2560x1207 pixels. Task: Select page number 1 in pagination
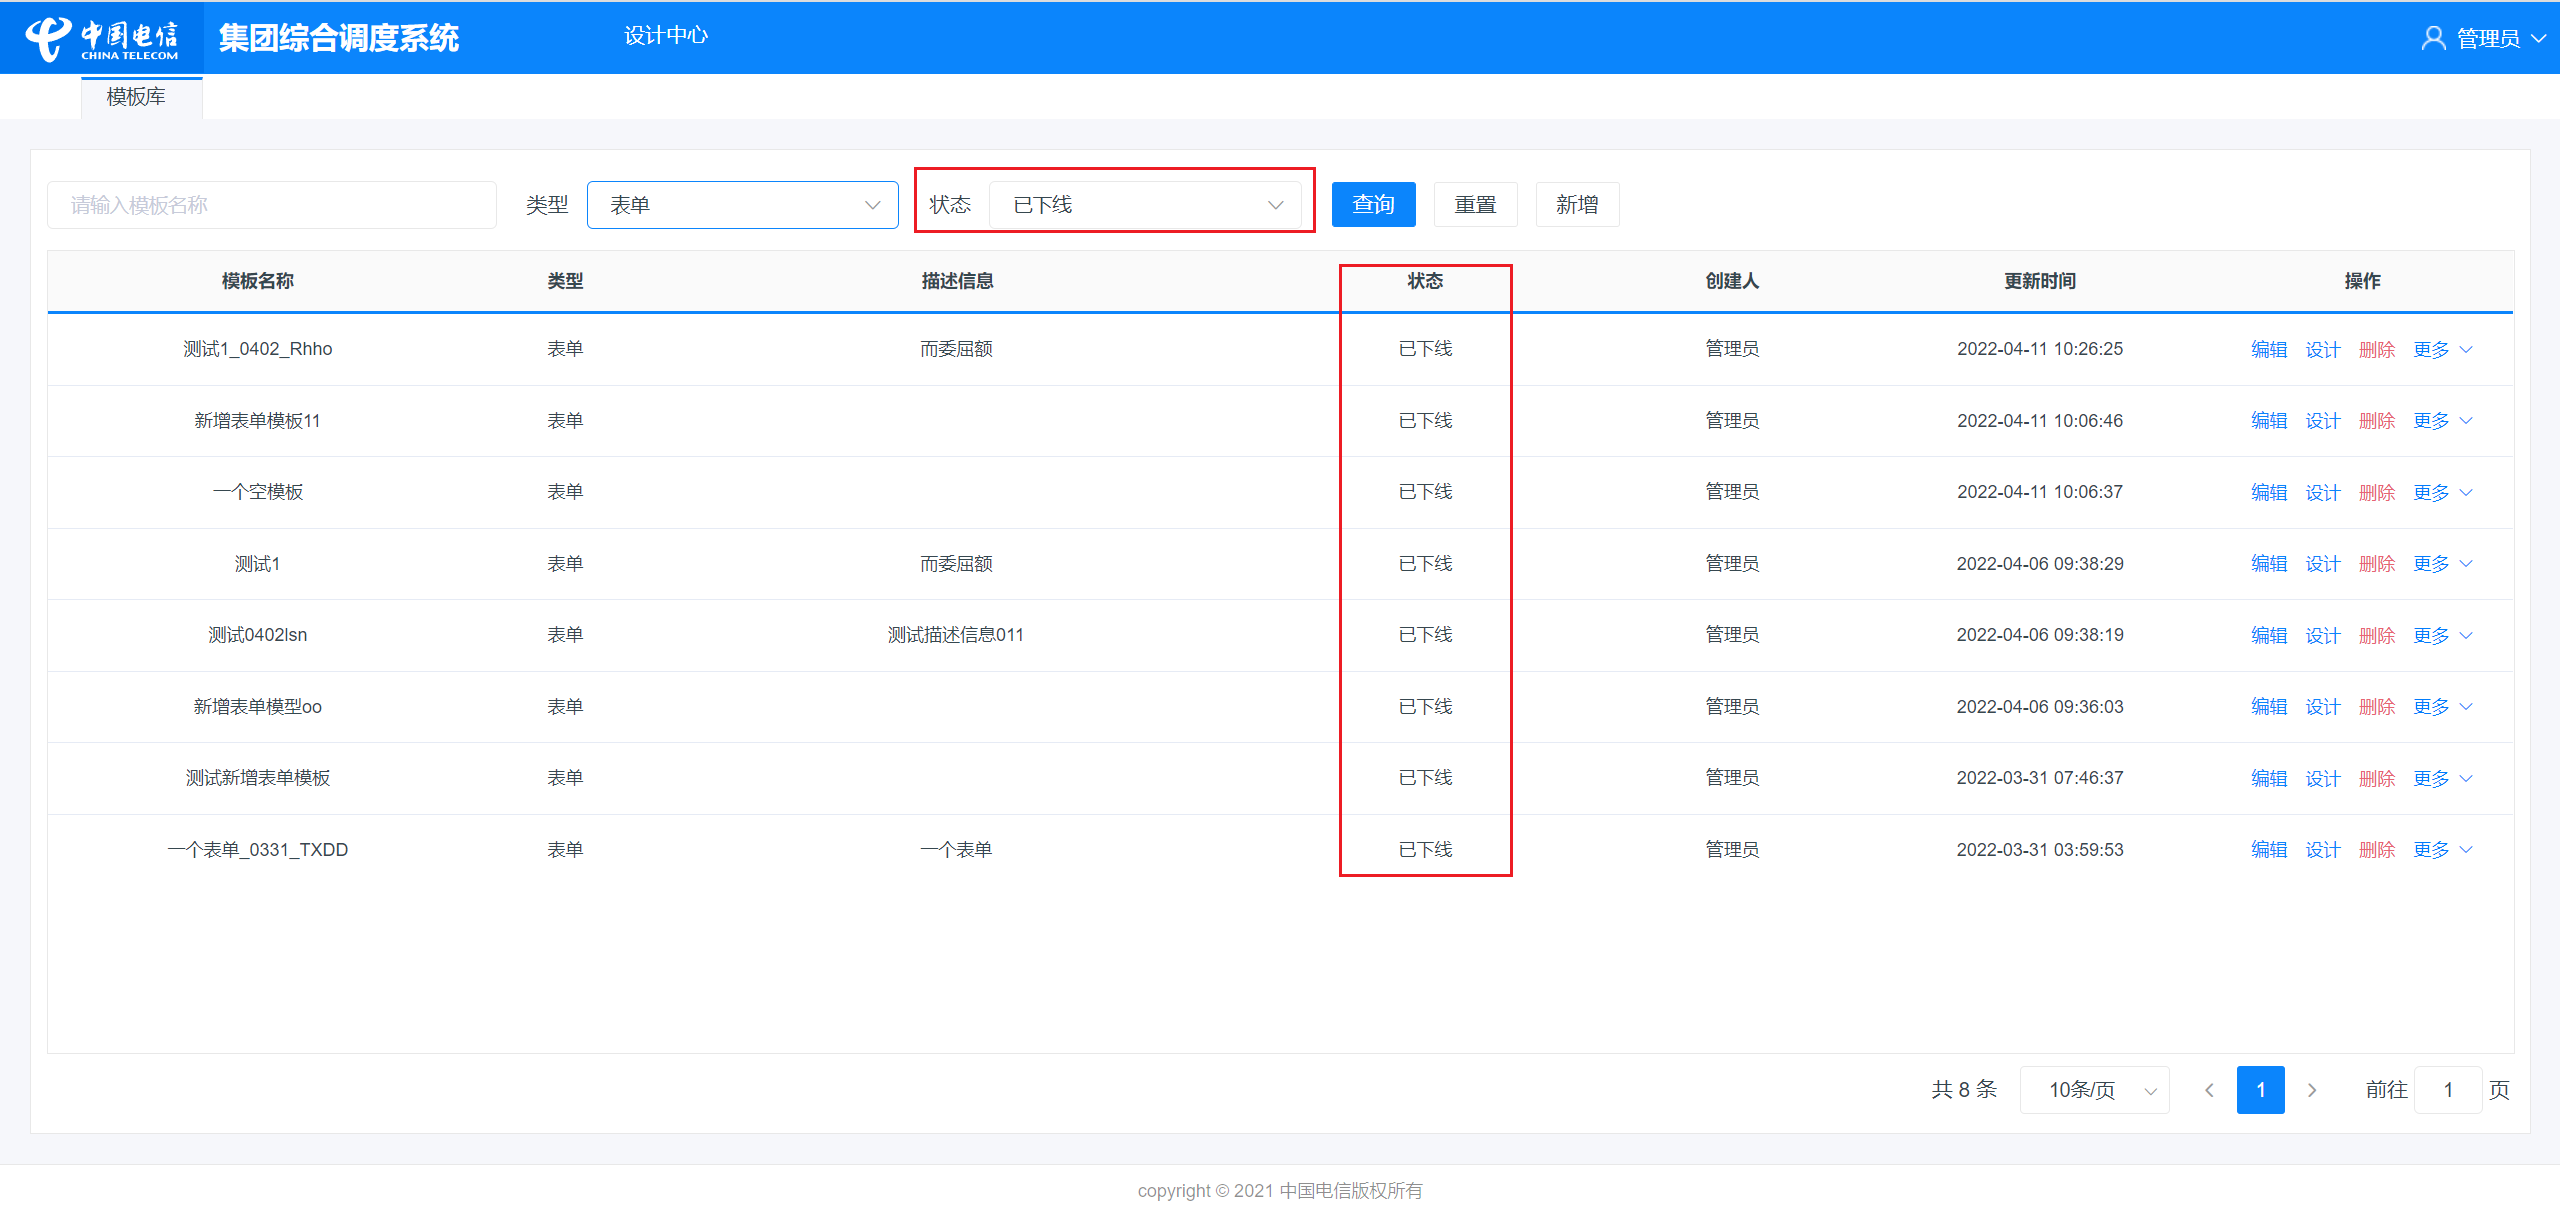(2260, 1090)
